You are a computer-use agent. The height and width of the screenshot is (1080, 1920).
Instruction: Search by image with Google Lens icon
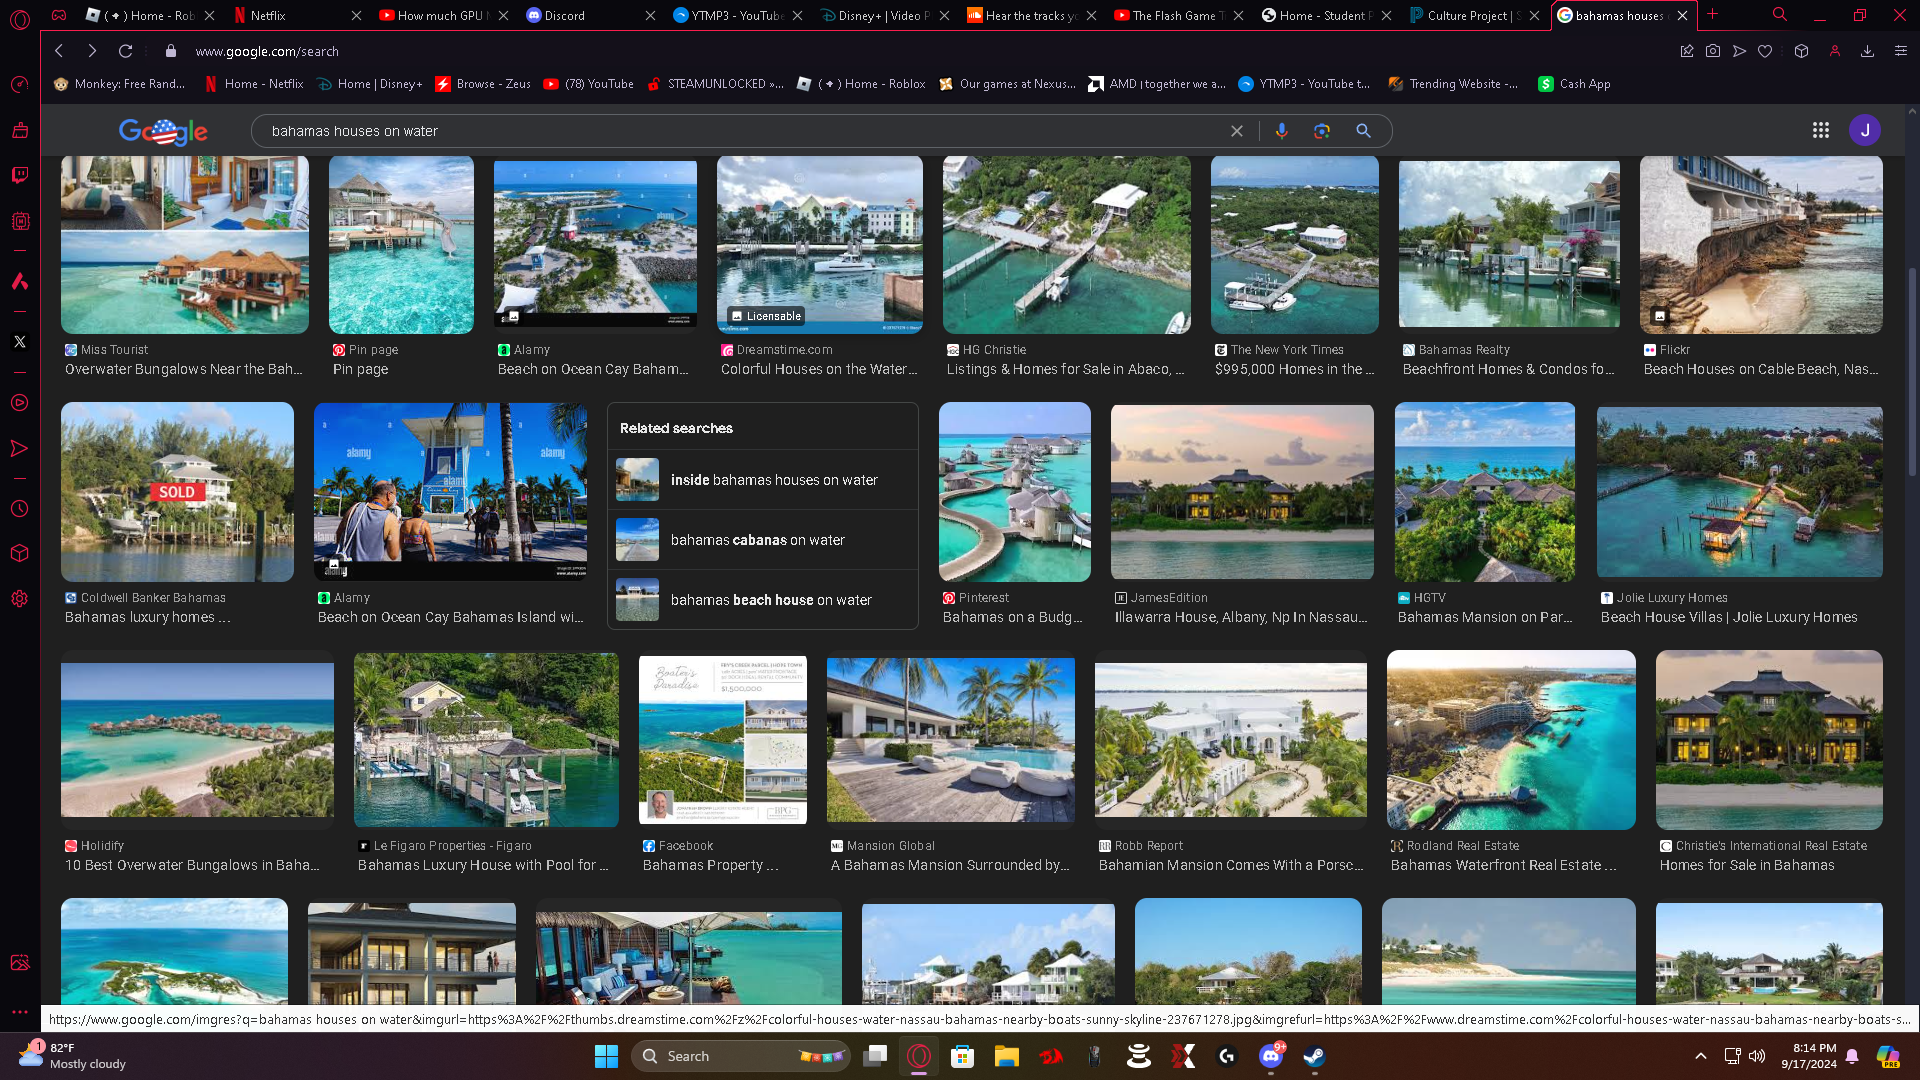(1322, 131)
